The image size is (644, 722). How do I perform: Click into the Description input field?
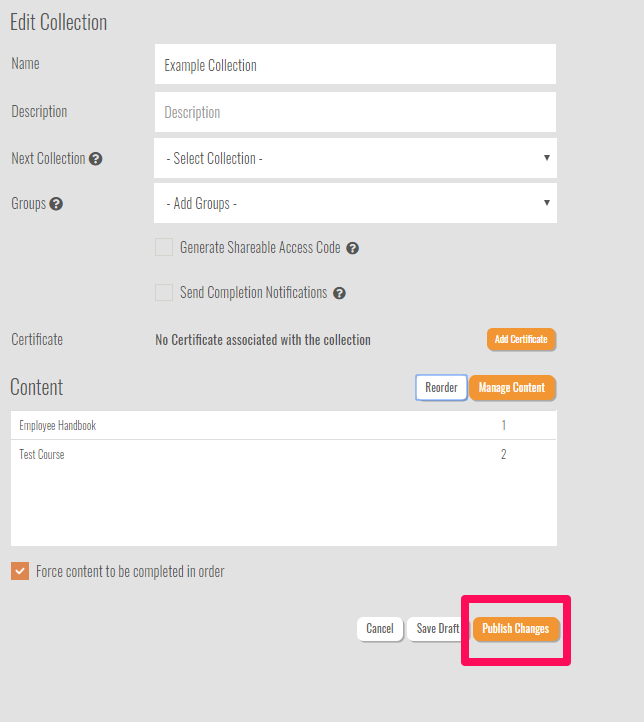point(355,112)
